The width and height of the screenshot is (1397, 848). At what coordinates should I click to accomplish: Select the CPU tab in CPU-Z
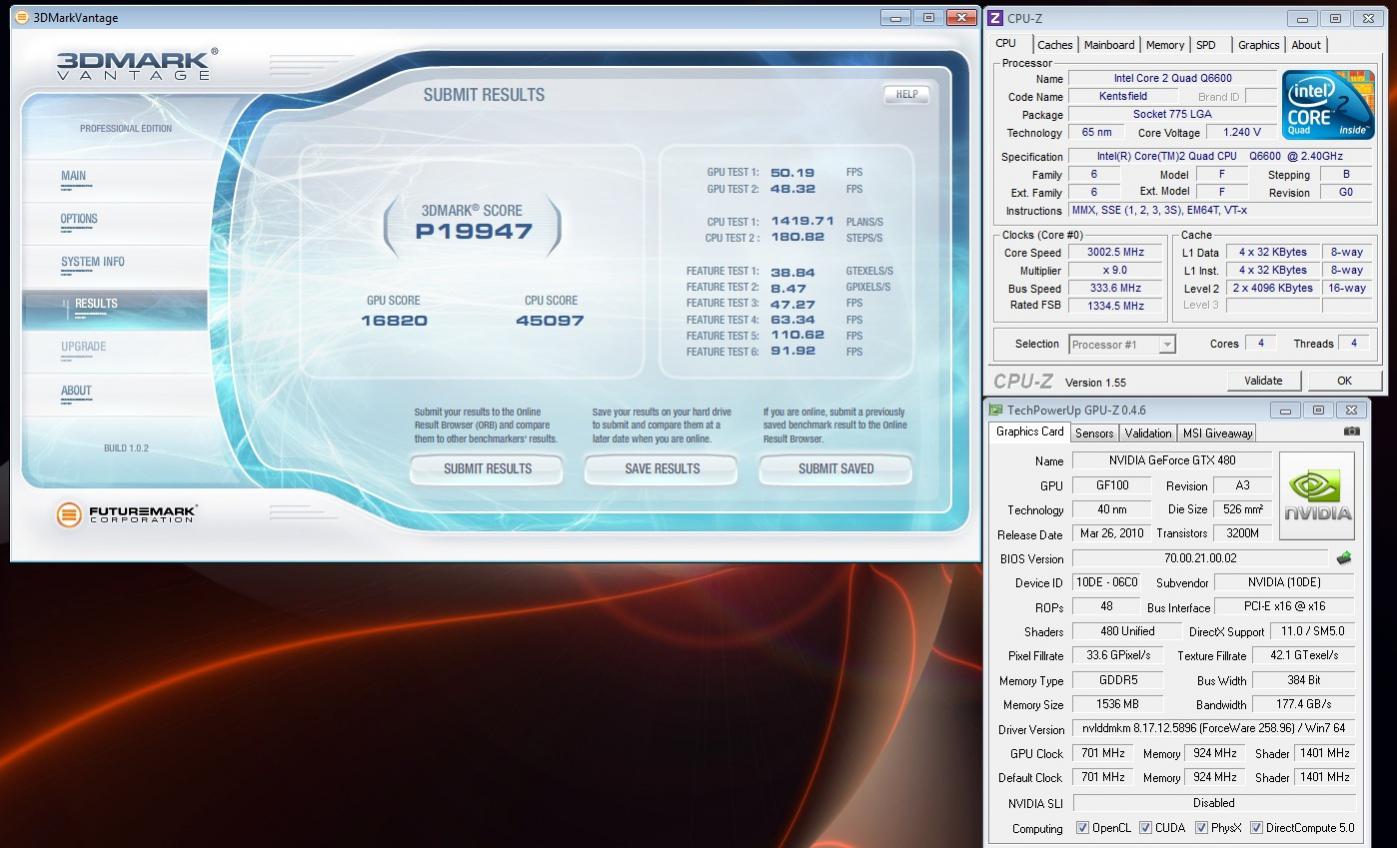coord(1006,44)
